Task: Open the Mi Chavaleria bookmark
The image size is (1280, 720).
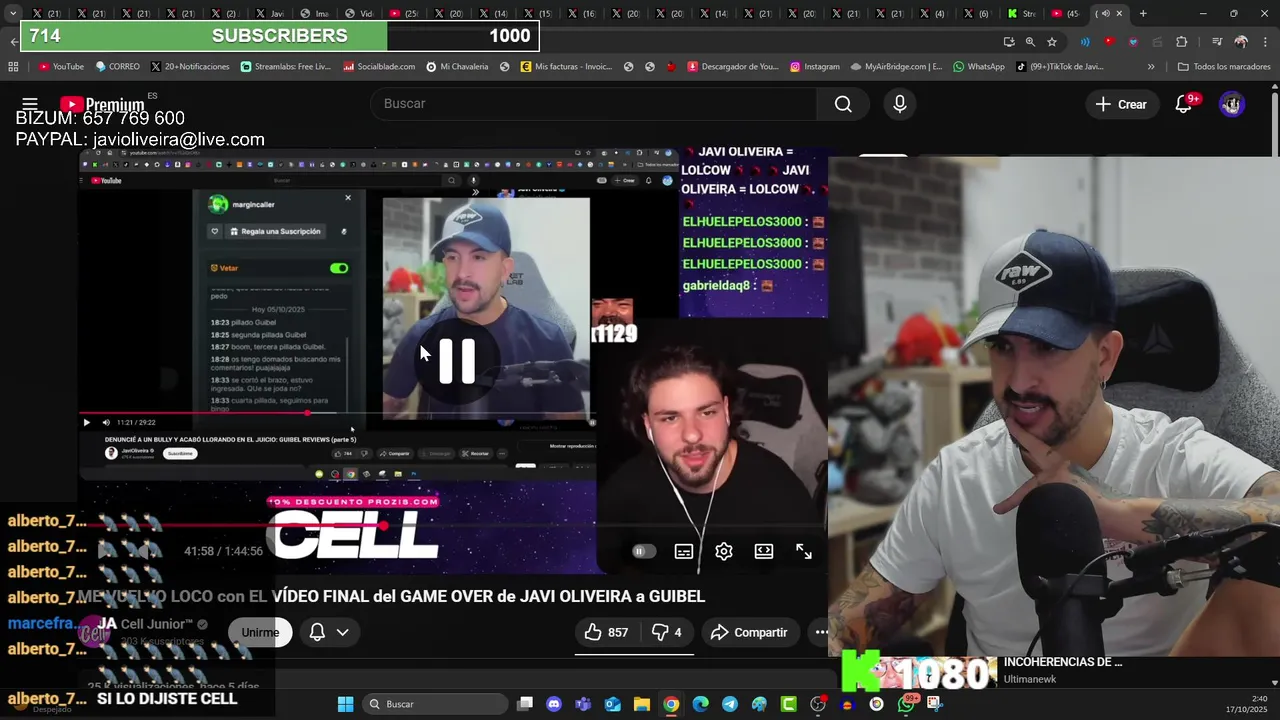Action: coord(457,66)
